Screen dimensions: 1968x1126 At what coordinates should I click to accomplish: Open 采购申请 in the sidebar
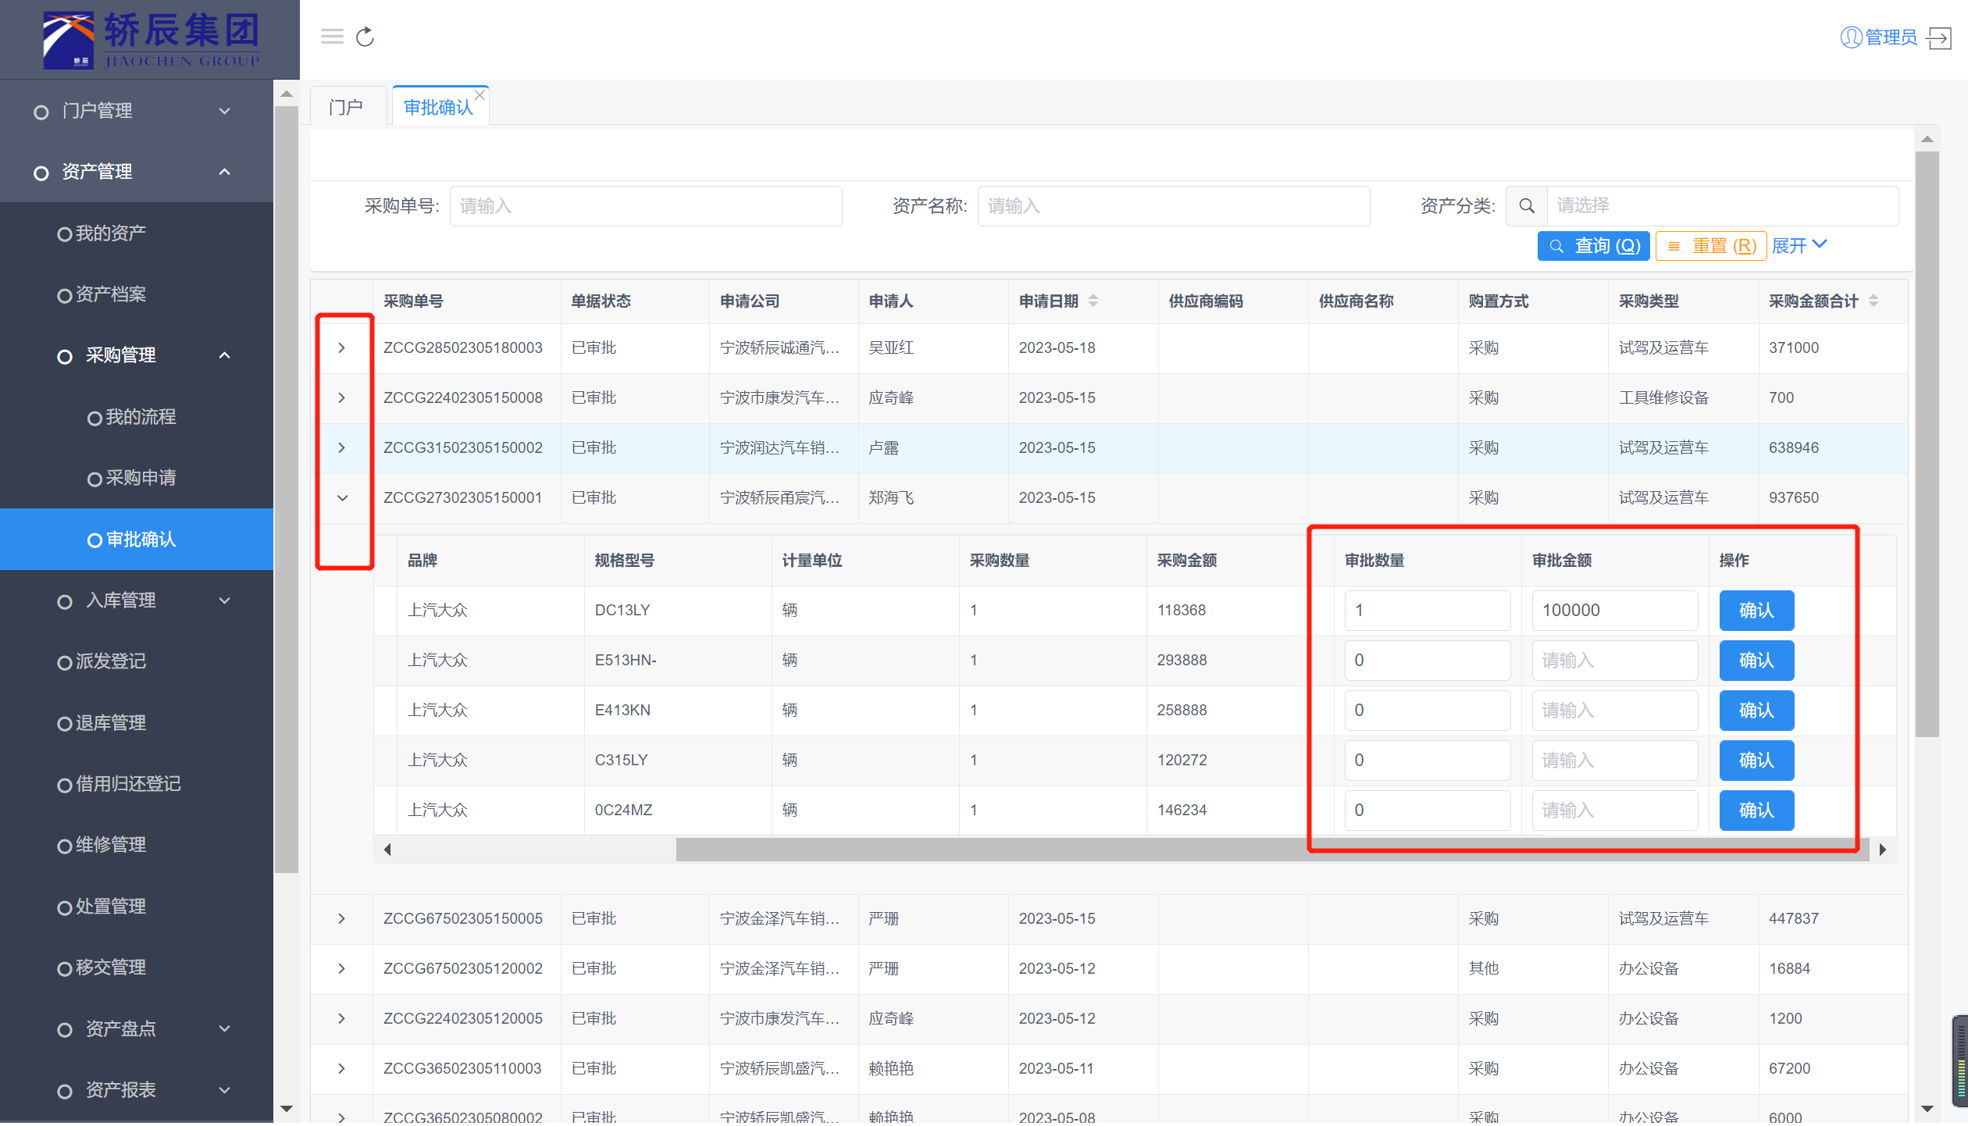click(141, 478)
